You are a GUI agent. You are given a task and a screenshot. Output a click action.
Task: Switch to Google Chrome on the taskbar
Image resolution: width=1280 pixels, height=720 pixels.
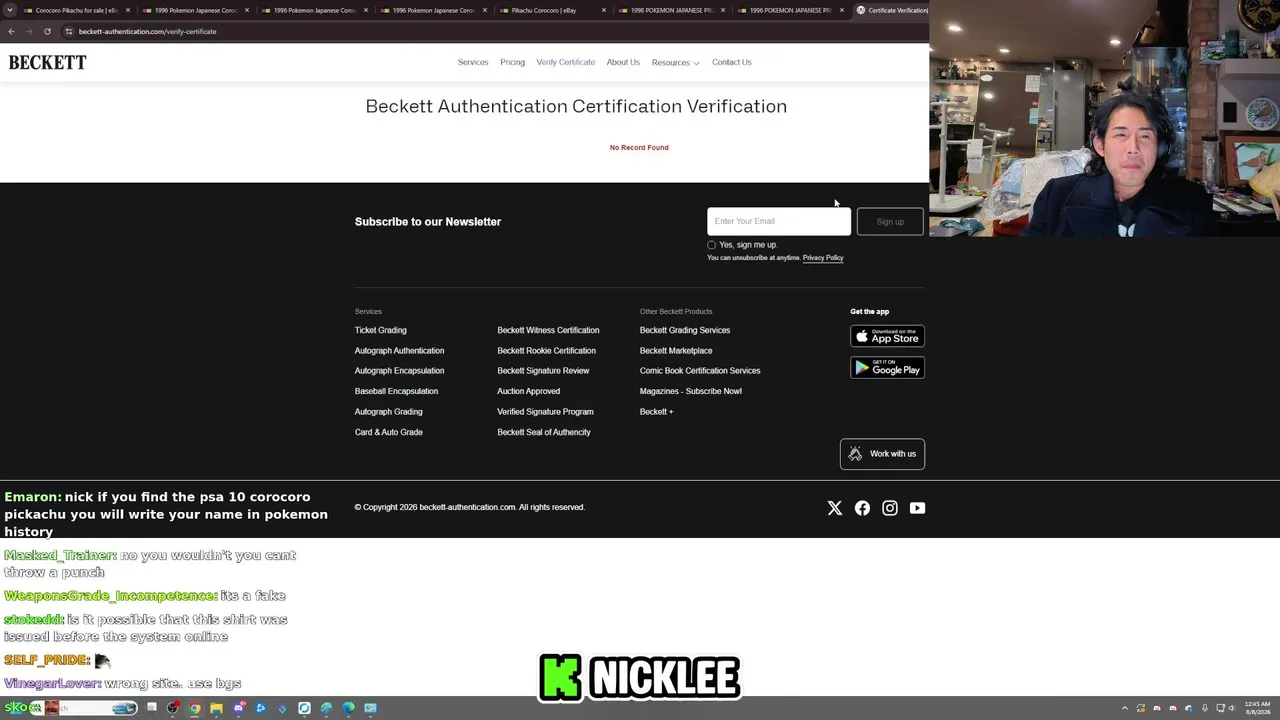pos(195,708)
